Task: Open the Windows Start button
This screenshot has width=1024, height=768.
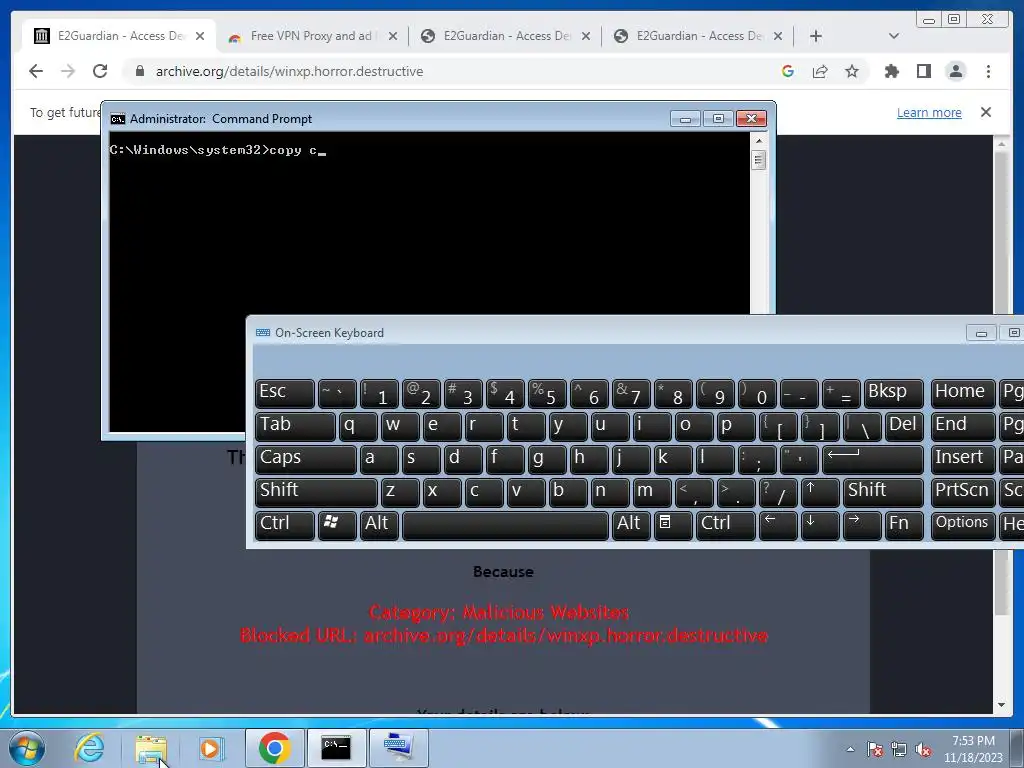Action: tap(27, 748)
